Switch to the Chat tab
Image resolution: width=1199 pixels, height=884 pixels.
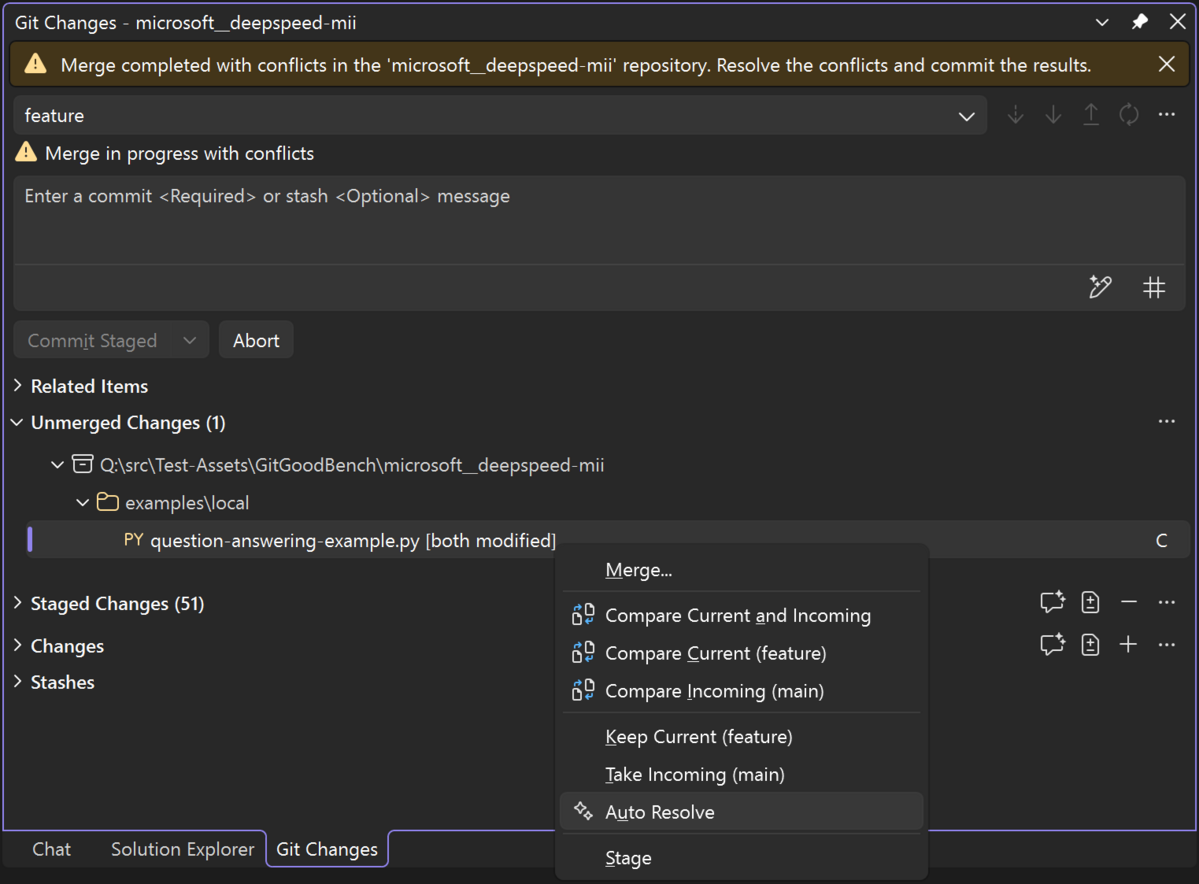(x=51, y=849)
